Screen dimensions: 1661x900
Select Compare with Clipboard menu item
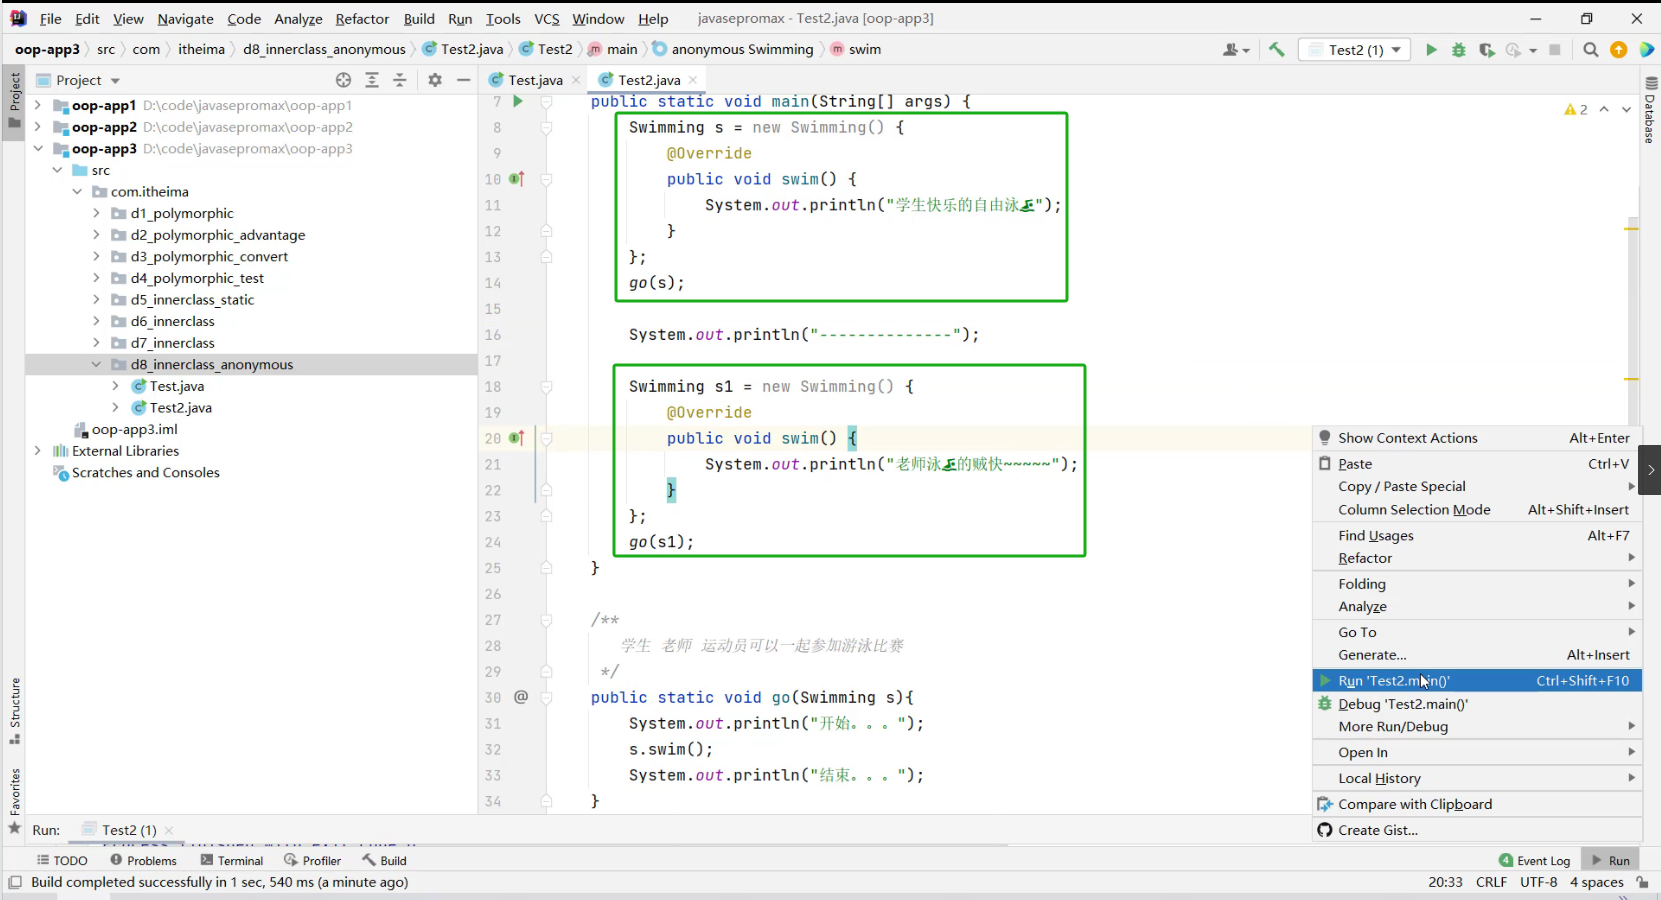click(x=1477, y=804)
